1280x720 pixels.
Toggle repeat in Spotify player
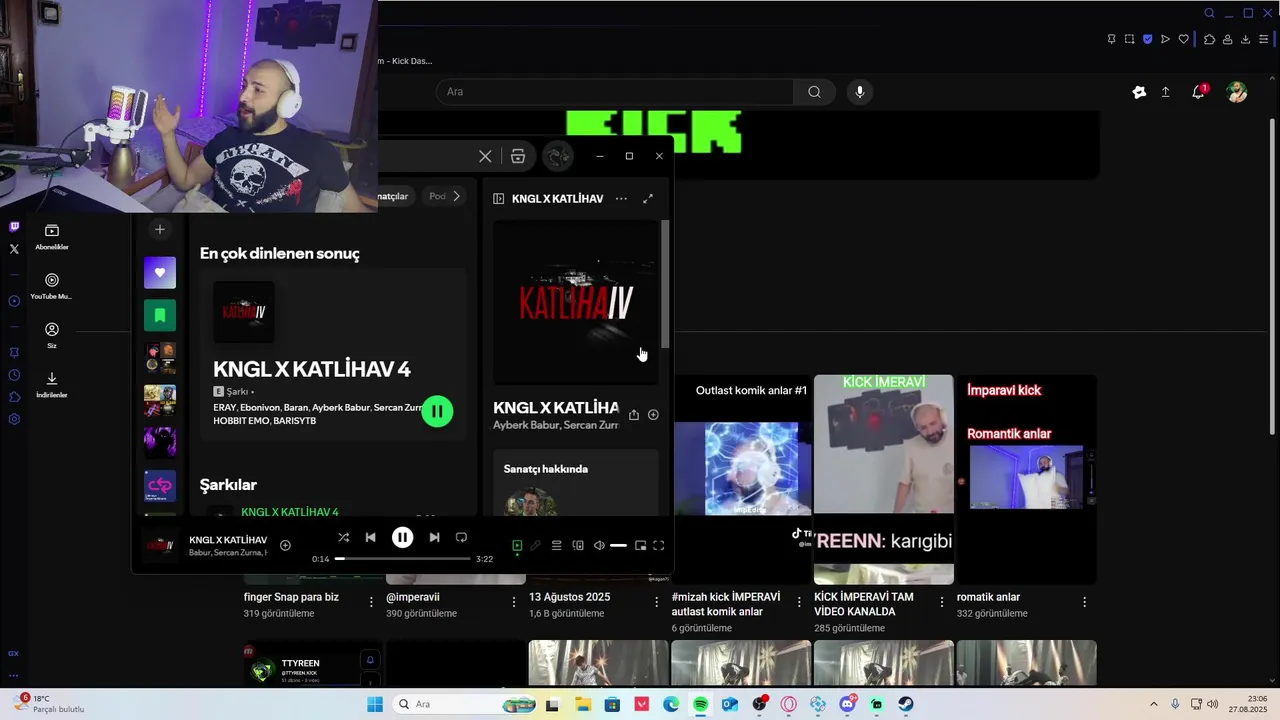coord(461,537)
